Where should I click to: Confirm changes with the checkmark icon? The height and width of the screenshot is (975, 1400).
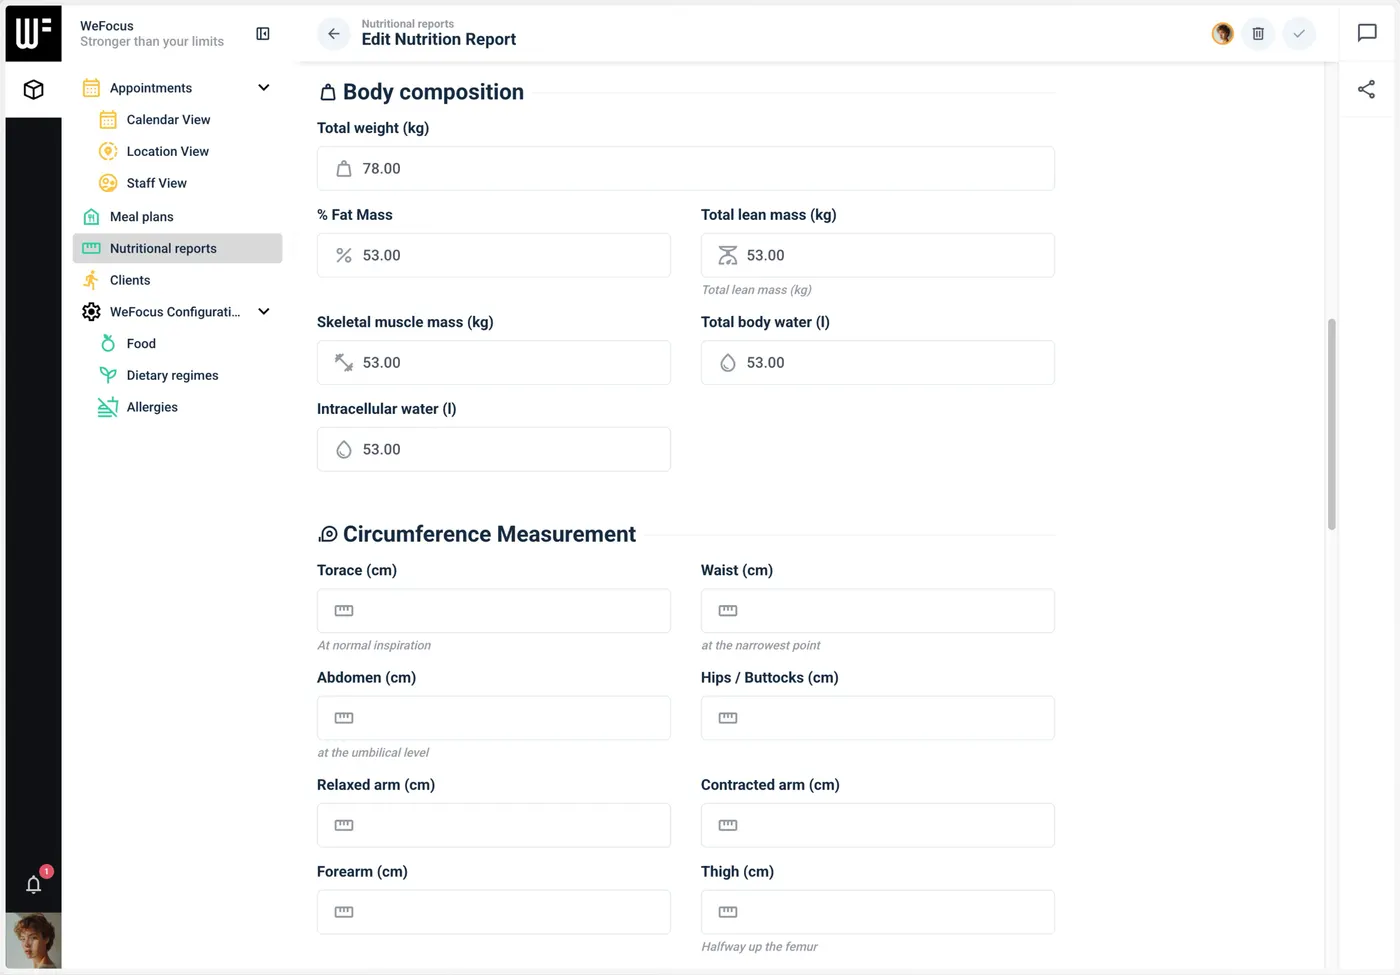pos(1299,34)
